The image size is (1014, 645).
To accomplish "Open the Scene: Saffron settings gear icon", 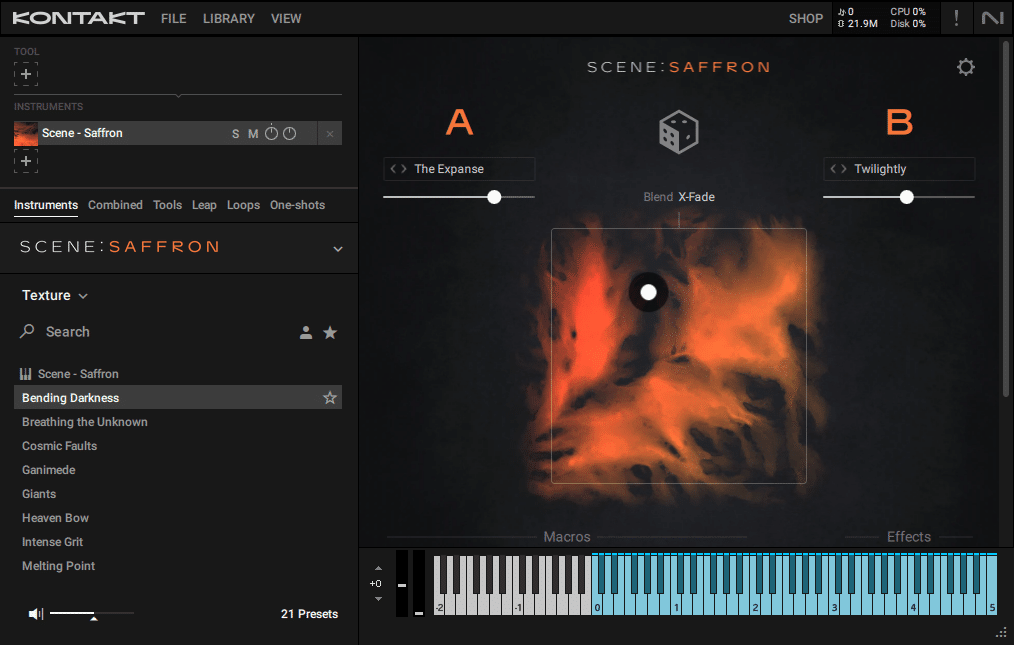I will click(965, 67).
